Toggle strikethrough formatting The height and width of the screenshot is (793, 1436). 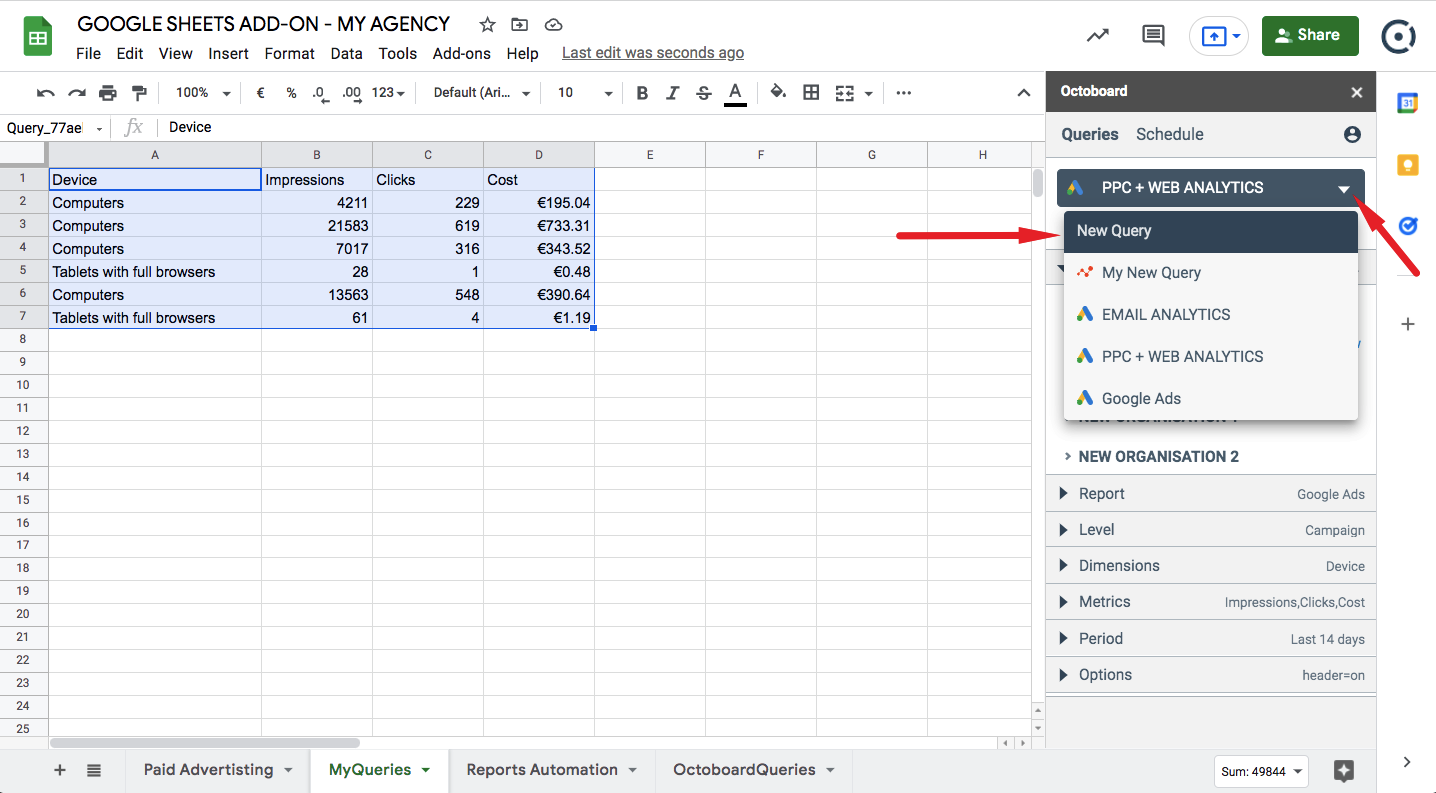(x=704, y=93)
